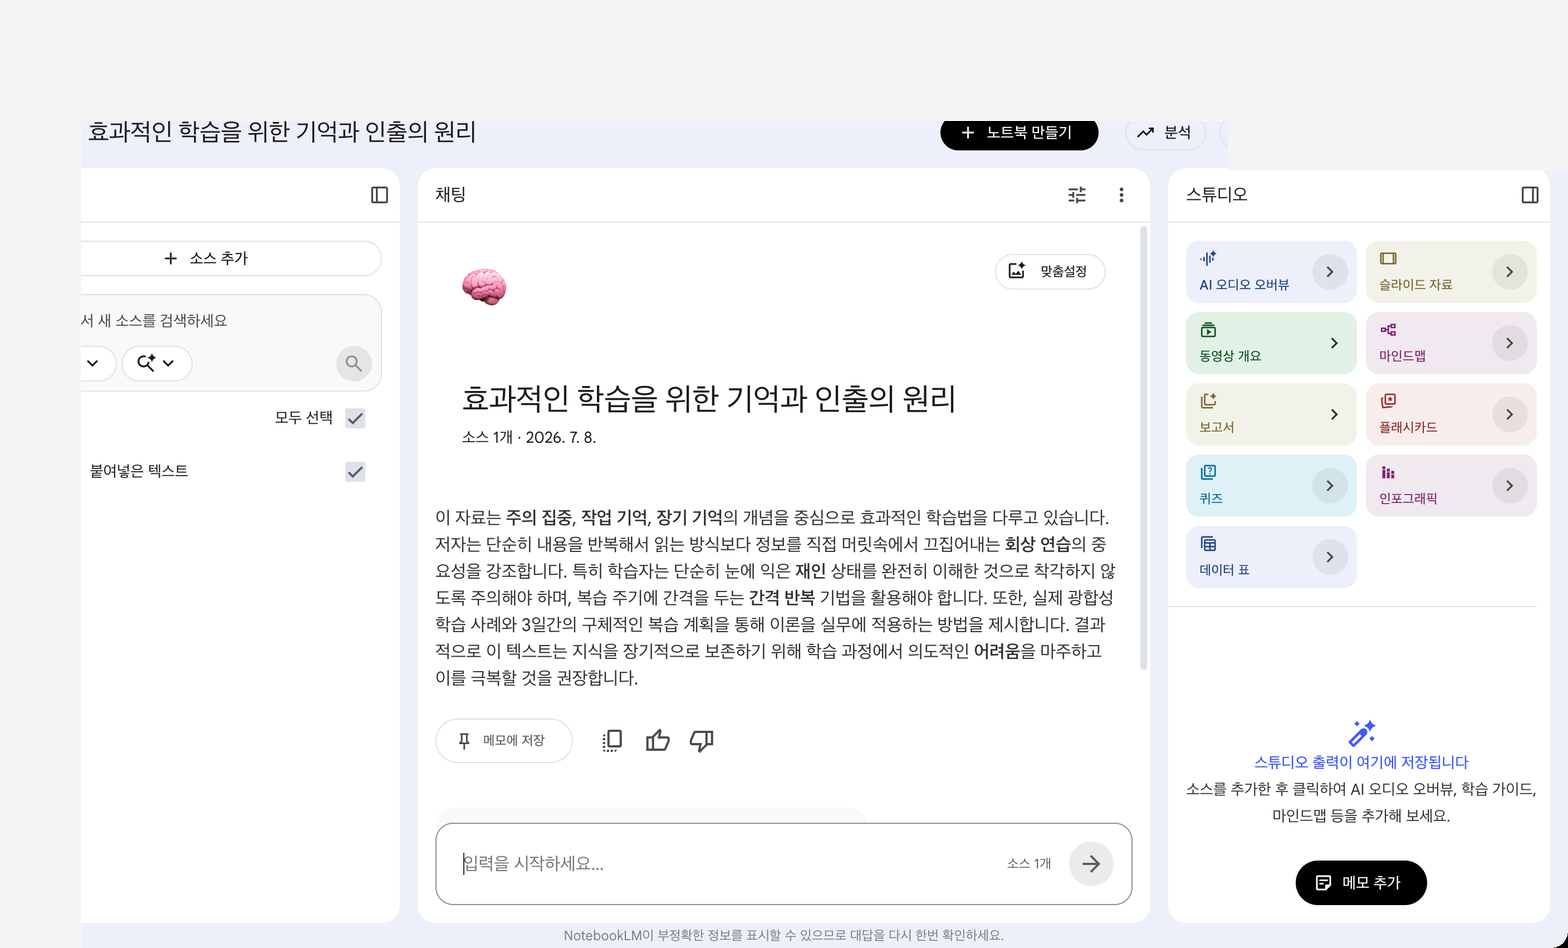Click the brain emoji notebook icon
Viewport: 1568px width, 948px height.
pyautogui.click(x=484, y=287)
